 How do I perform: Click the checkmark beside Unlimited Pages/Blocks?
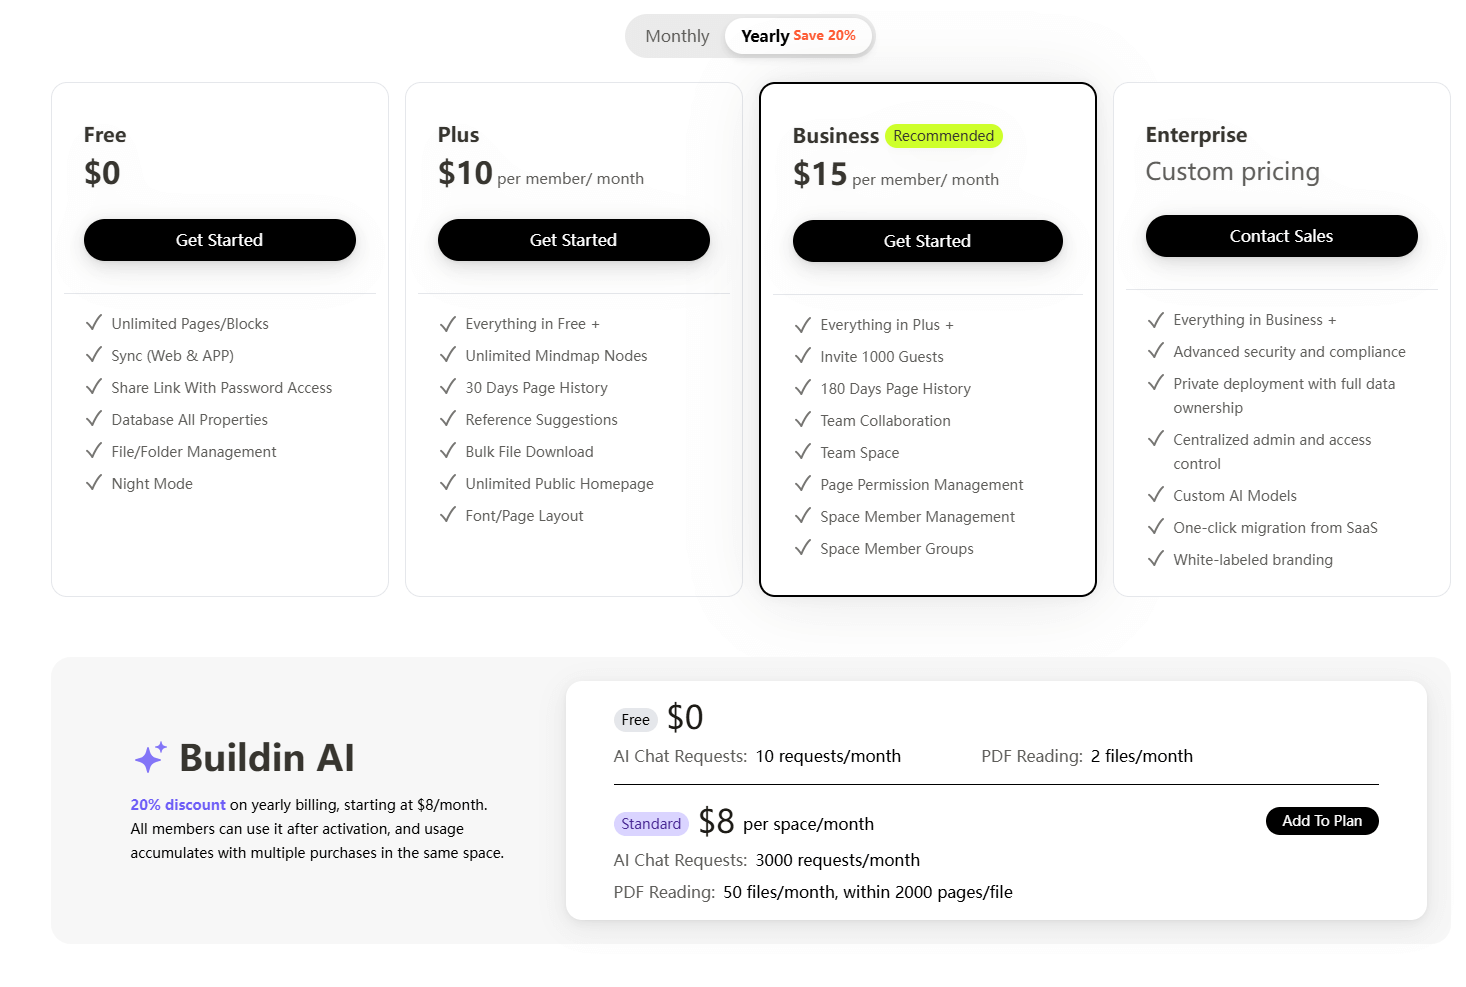94,323
